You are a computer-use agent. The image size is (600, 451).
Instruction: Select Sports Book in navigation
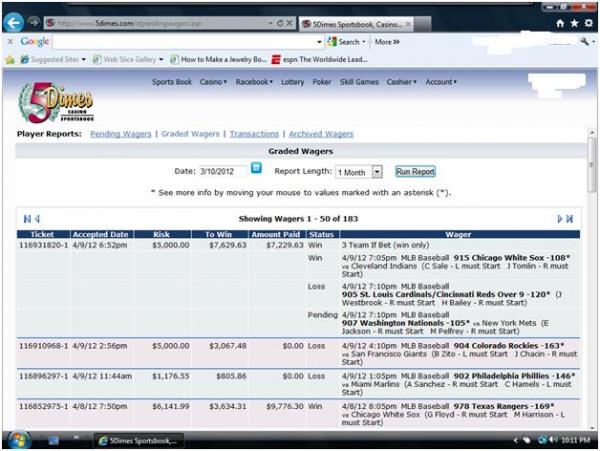tap(172, 82)
